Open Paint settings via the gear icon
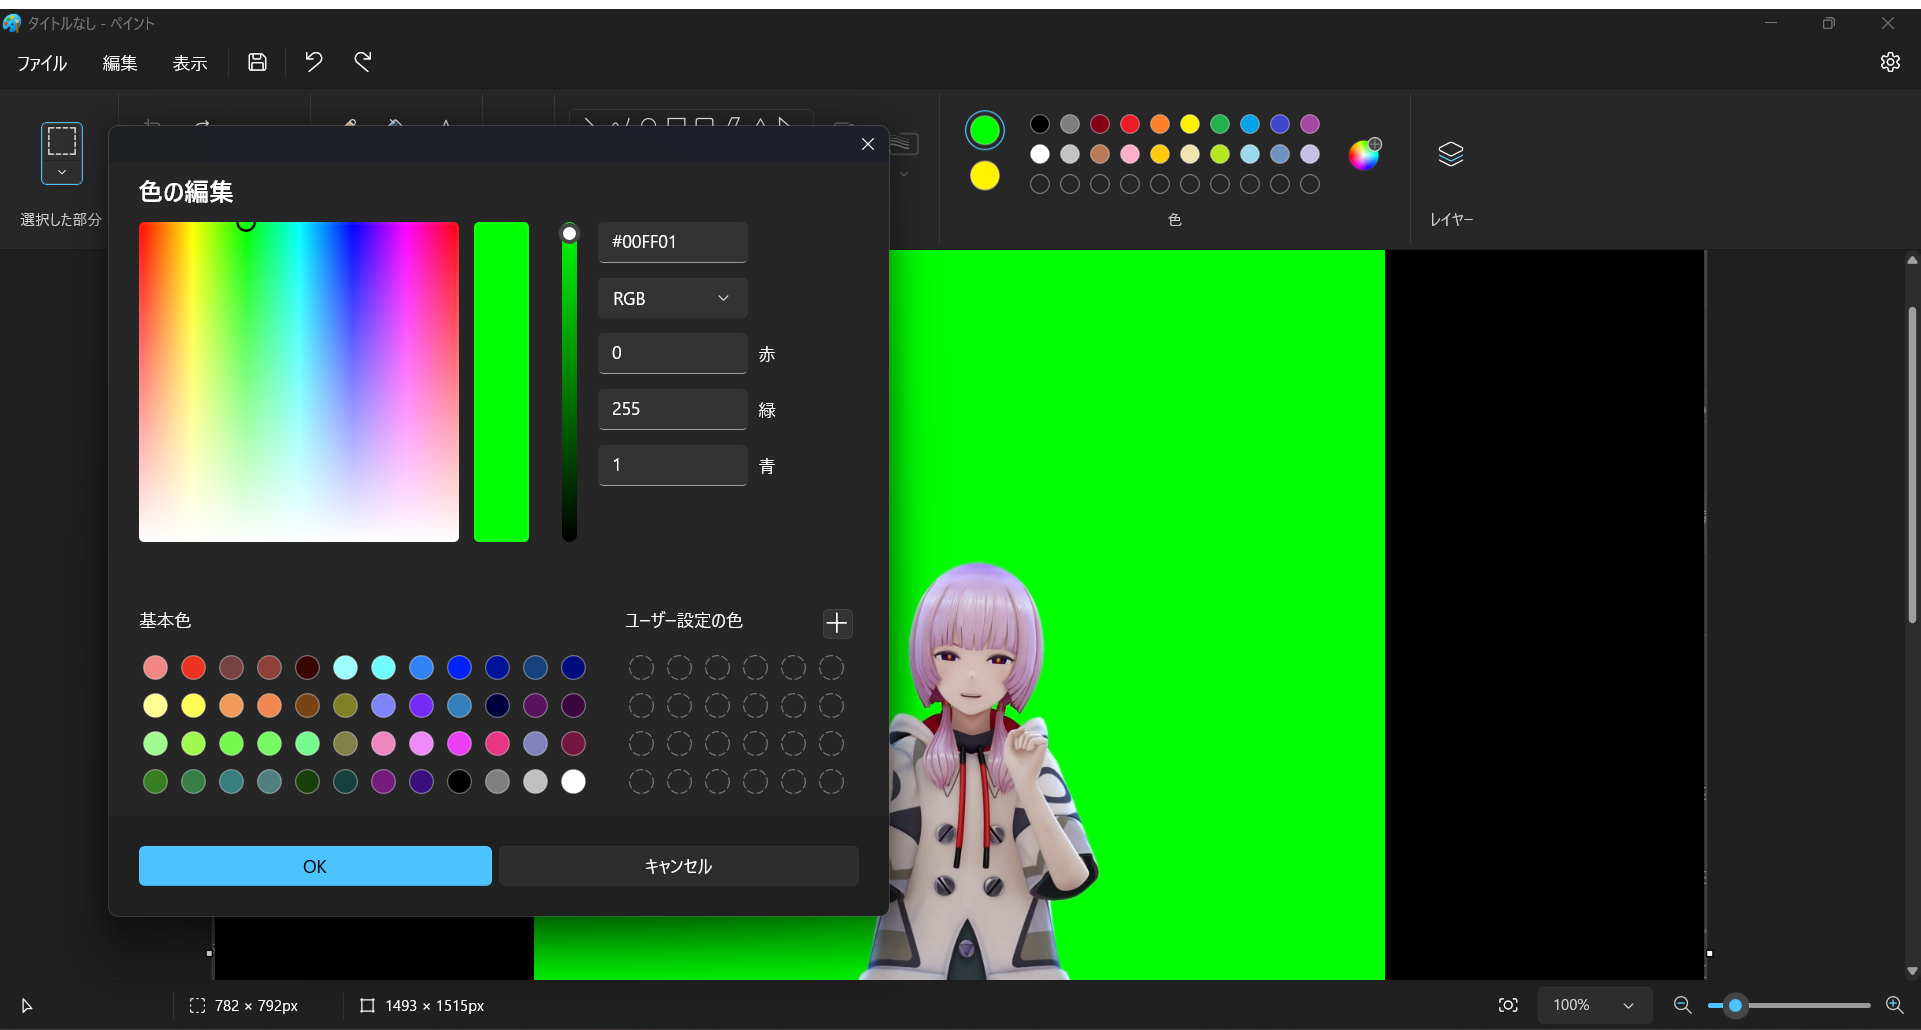The height and width of the screenshot is (1030, 1921). tap(1890, 62)
